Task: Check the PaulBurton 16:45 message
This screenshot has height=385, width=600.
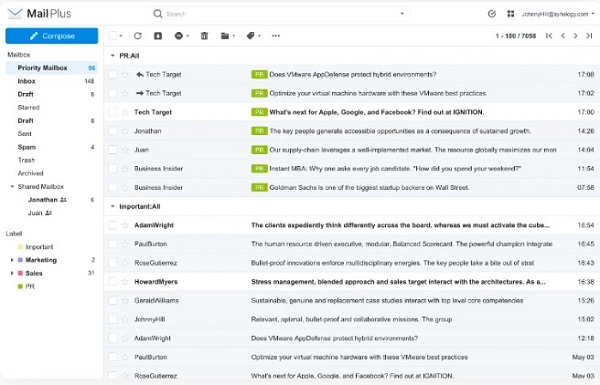Action: tap(112, 244)
